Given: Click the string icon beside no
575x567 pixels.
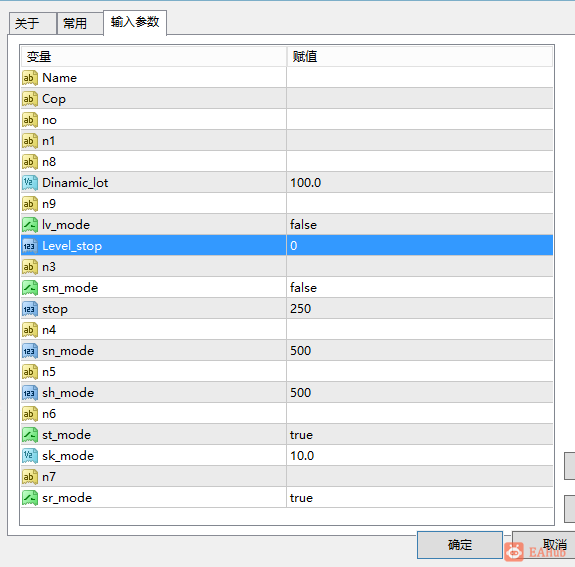Looking at the screenshot, I should (x=30, y=120).
